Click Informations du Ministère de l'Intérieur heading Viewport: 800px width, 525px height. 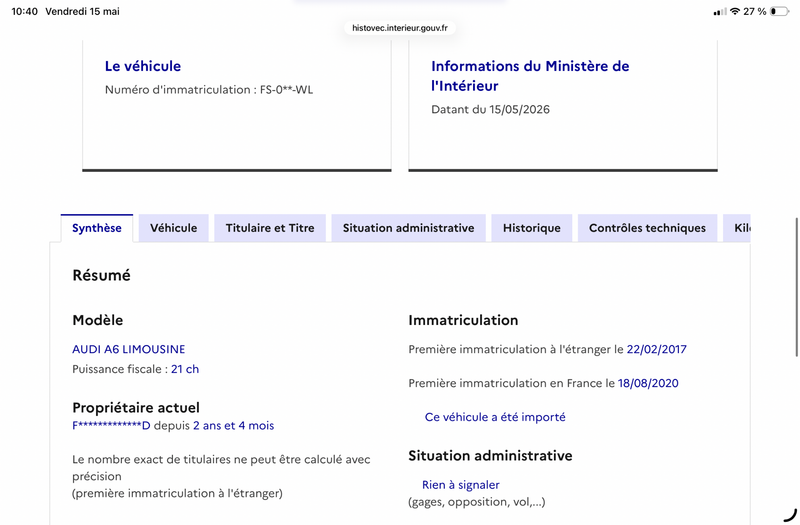point(530,76)
